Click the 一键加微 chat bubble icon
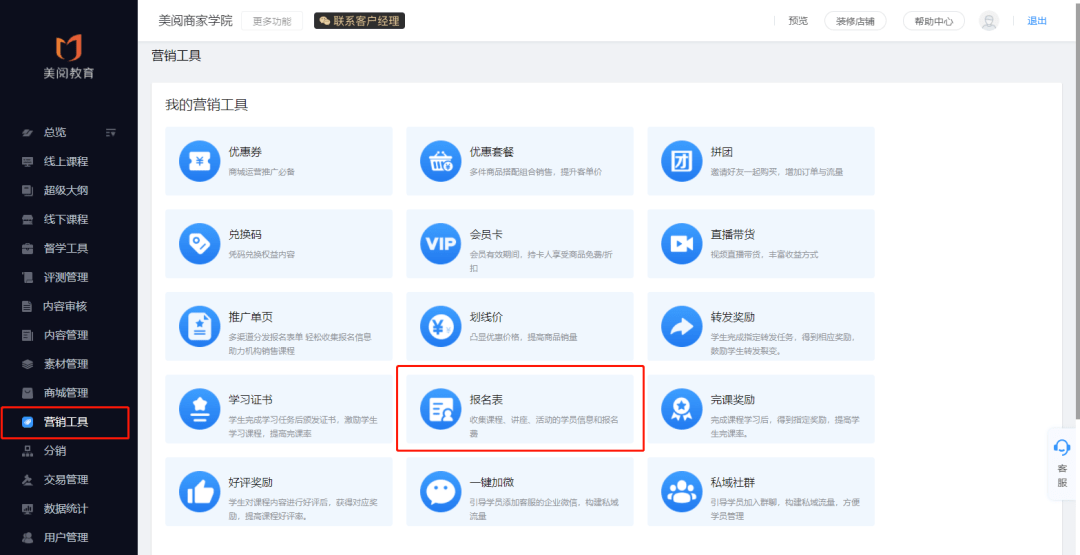Screen dimensions: 1080x555 click(x=441, y=492)
